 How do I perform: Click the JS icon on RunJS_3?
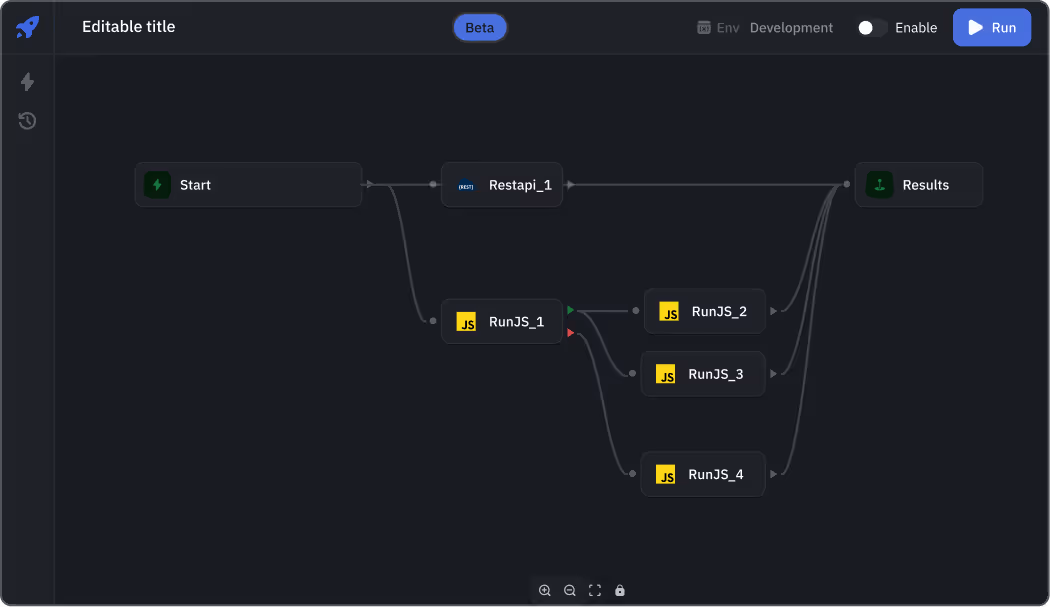click(666, 374)
